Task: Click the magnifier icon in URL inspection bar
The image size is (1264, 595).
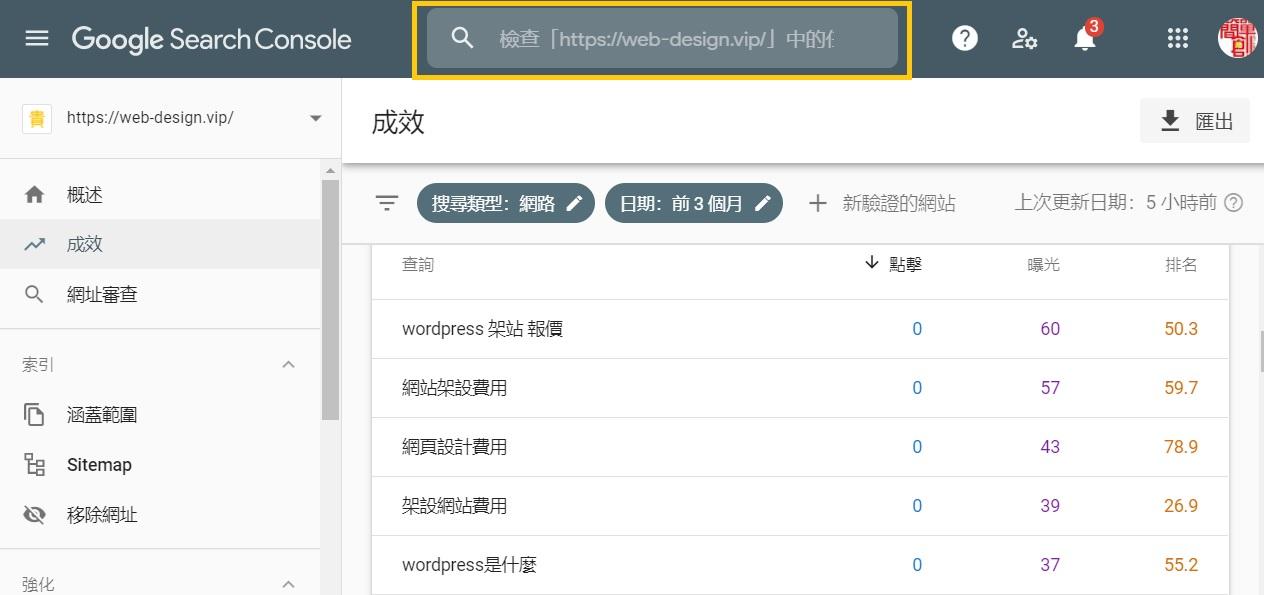Action: coord(462,39)
